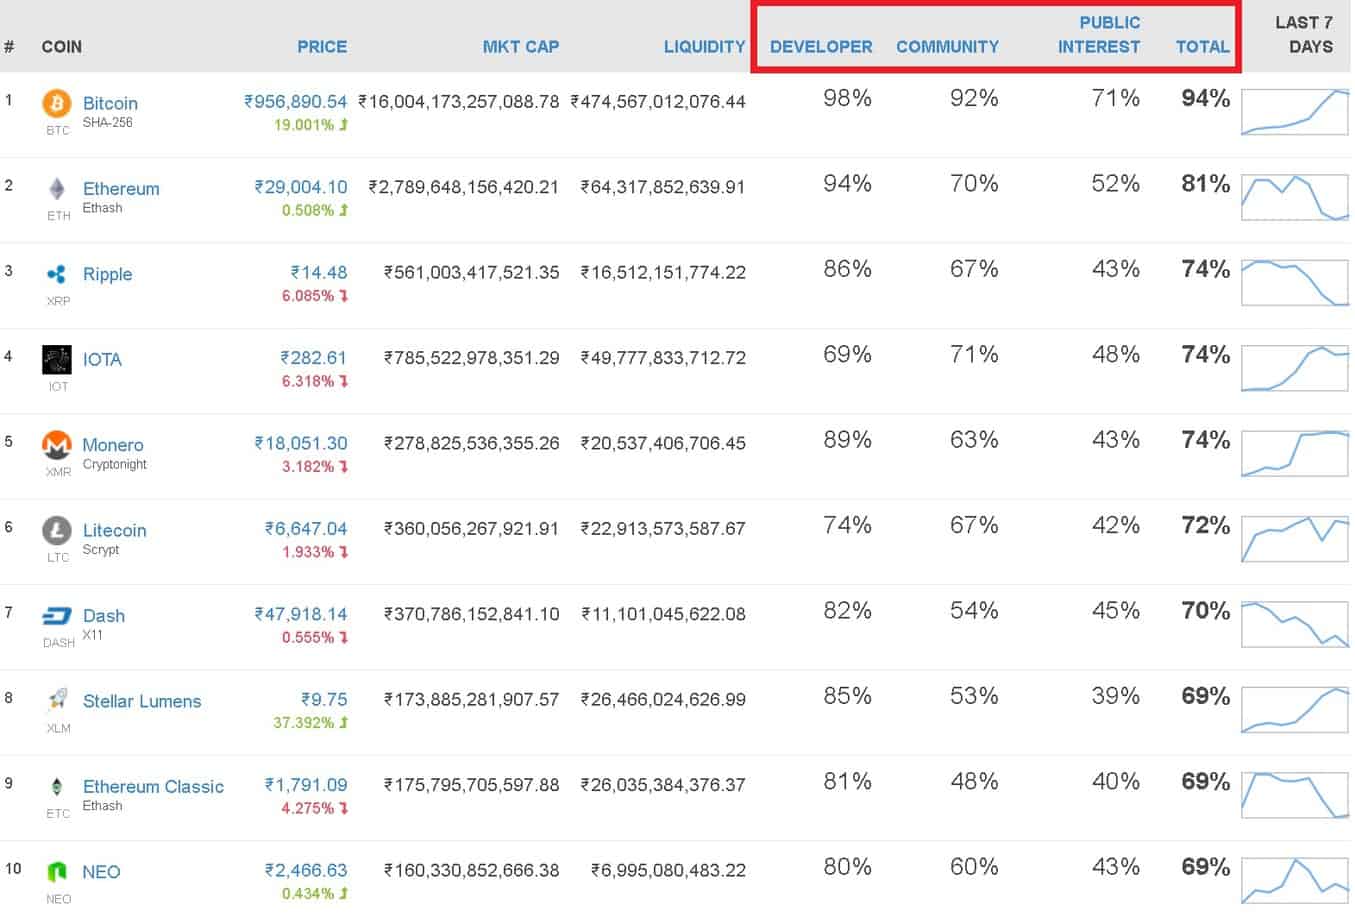Open the Litecoin coin page link
This screenshot has height=924, width=1355.
pyautogui.click(x=114, y=531)
